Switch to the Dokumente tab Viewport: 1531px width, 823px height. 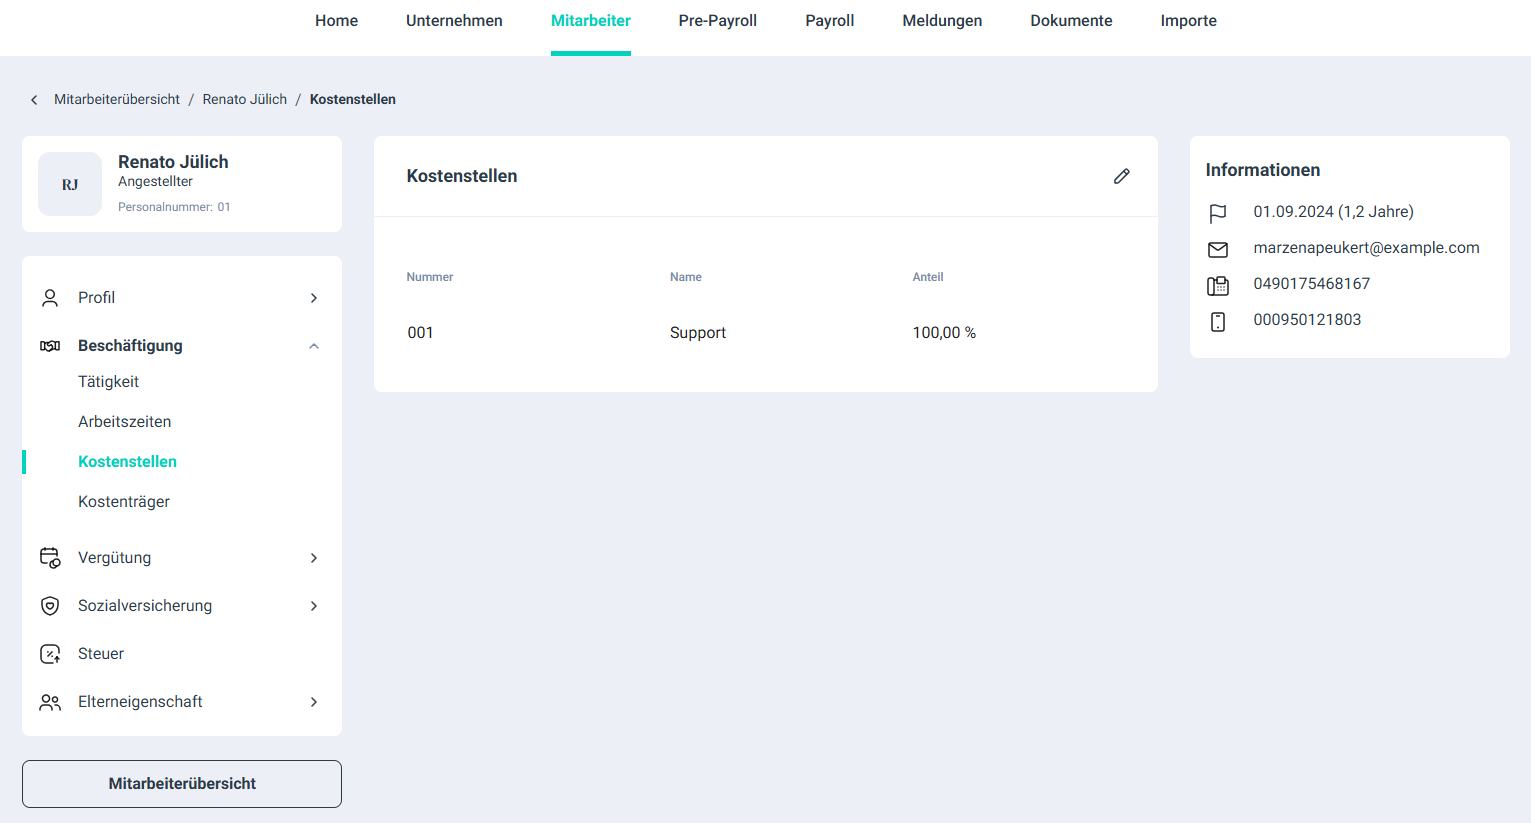point(1071,21)
